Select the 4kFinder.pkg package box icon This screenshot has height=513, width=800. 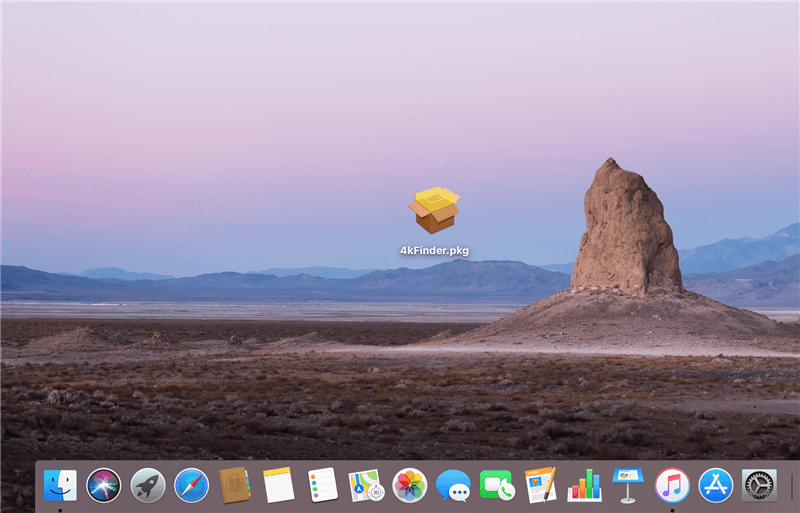[434, 210]
